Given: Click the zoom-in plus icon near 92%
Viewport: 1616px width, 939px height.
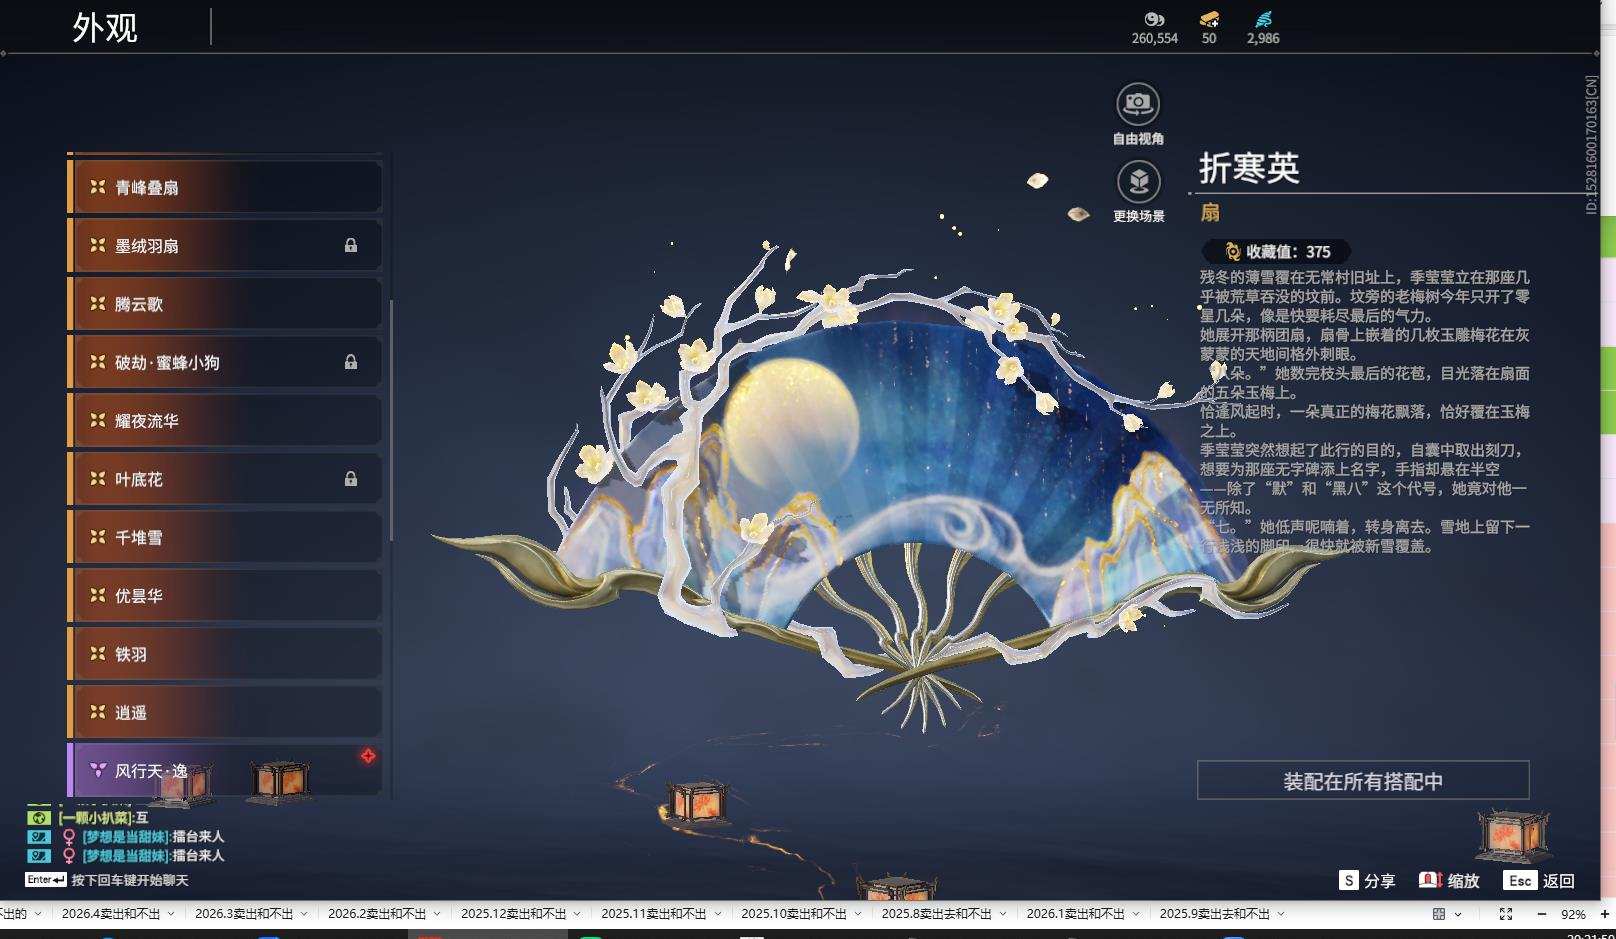Looking at the screenshot, I should pyautogui.click(x=1604, y=914).
